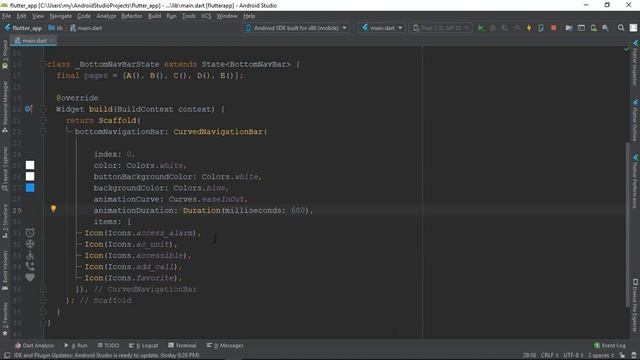Toggle tool window bars icon in status bar corner
Viewport: 640px width, 360px height.
[7, 355]
